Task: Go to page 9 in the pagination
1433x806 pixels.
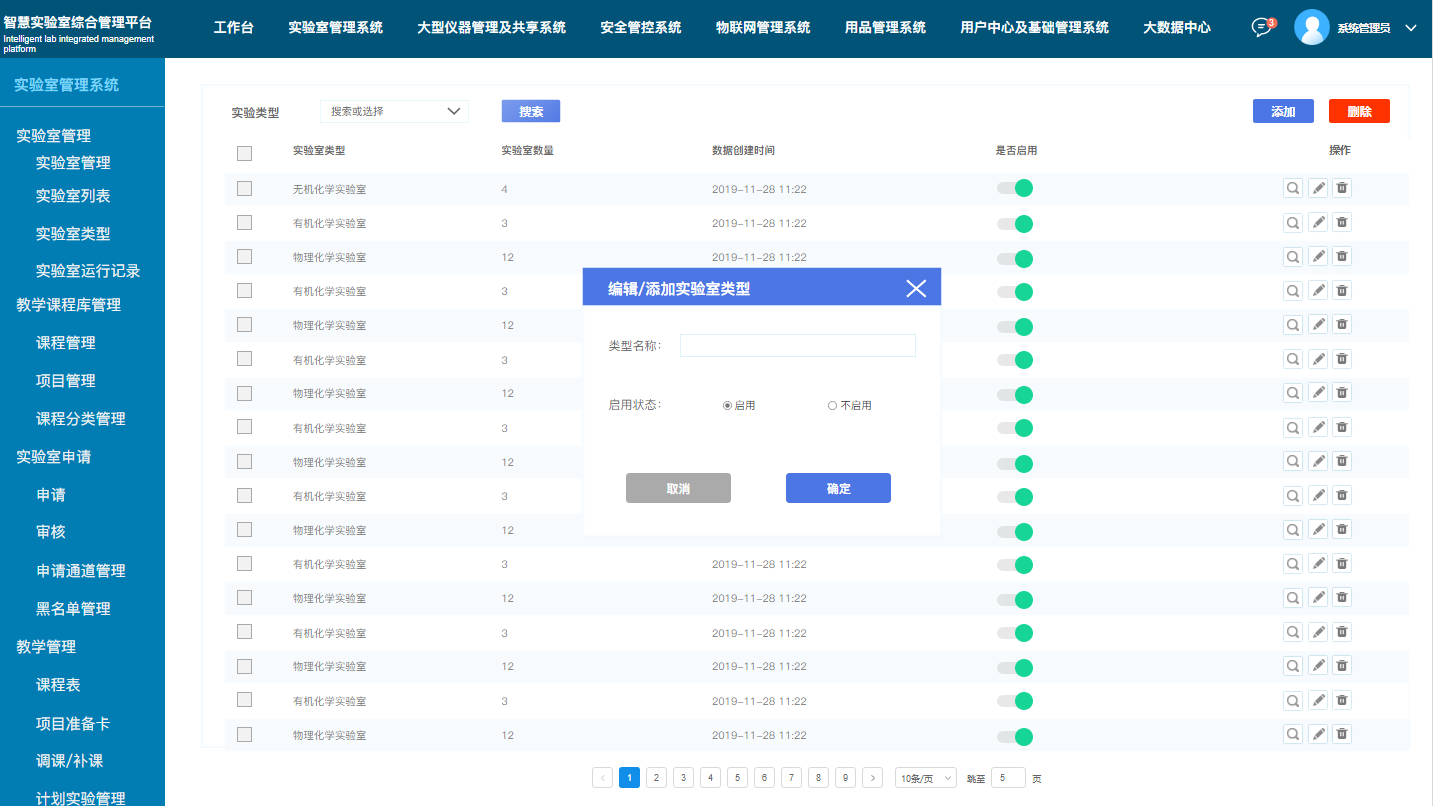Action: tap(845, 778)
